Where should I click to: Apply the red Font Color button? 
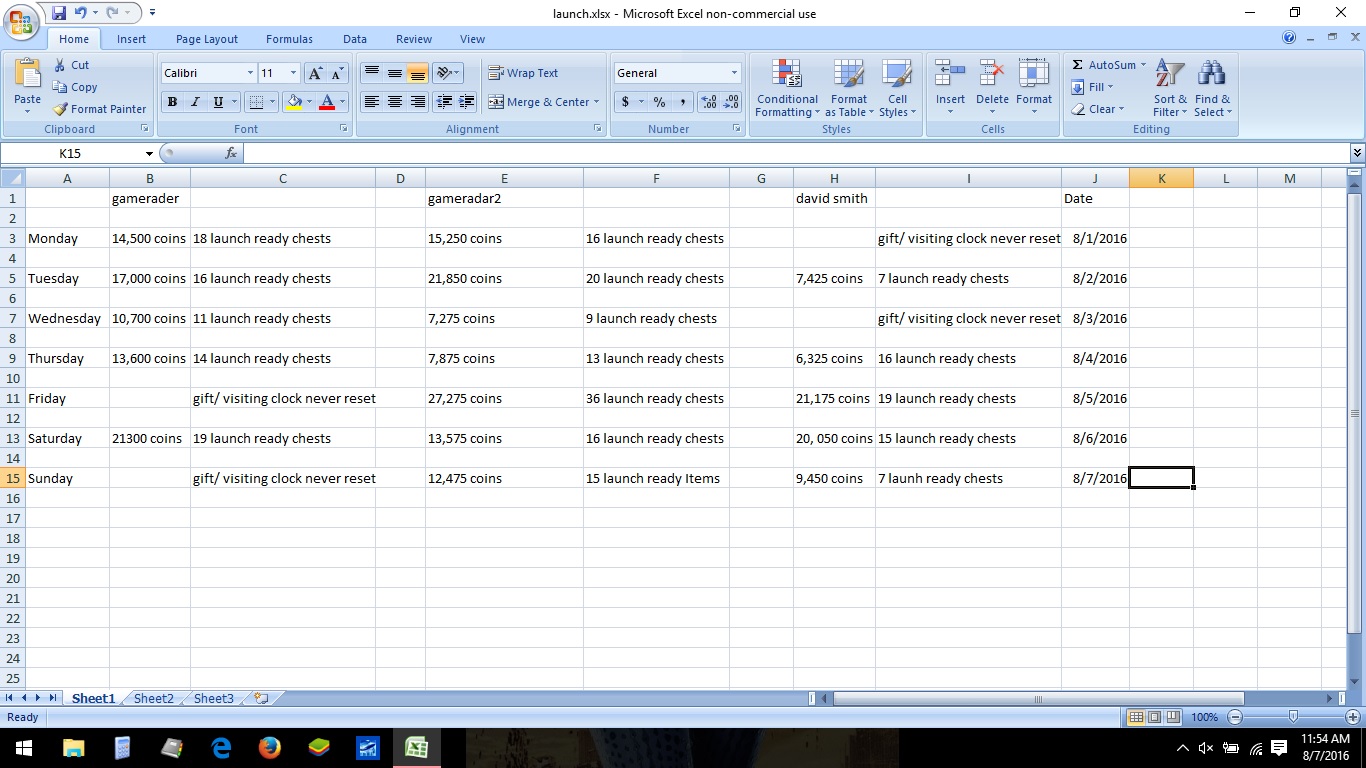[326, 102]
